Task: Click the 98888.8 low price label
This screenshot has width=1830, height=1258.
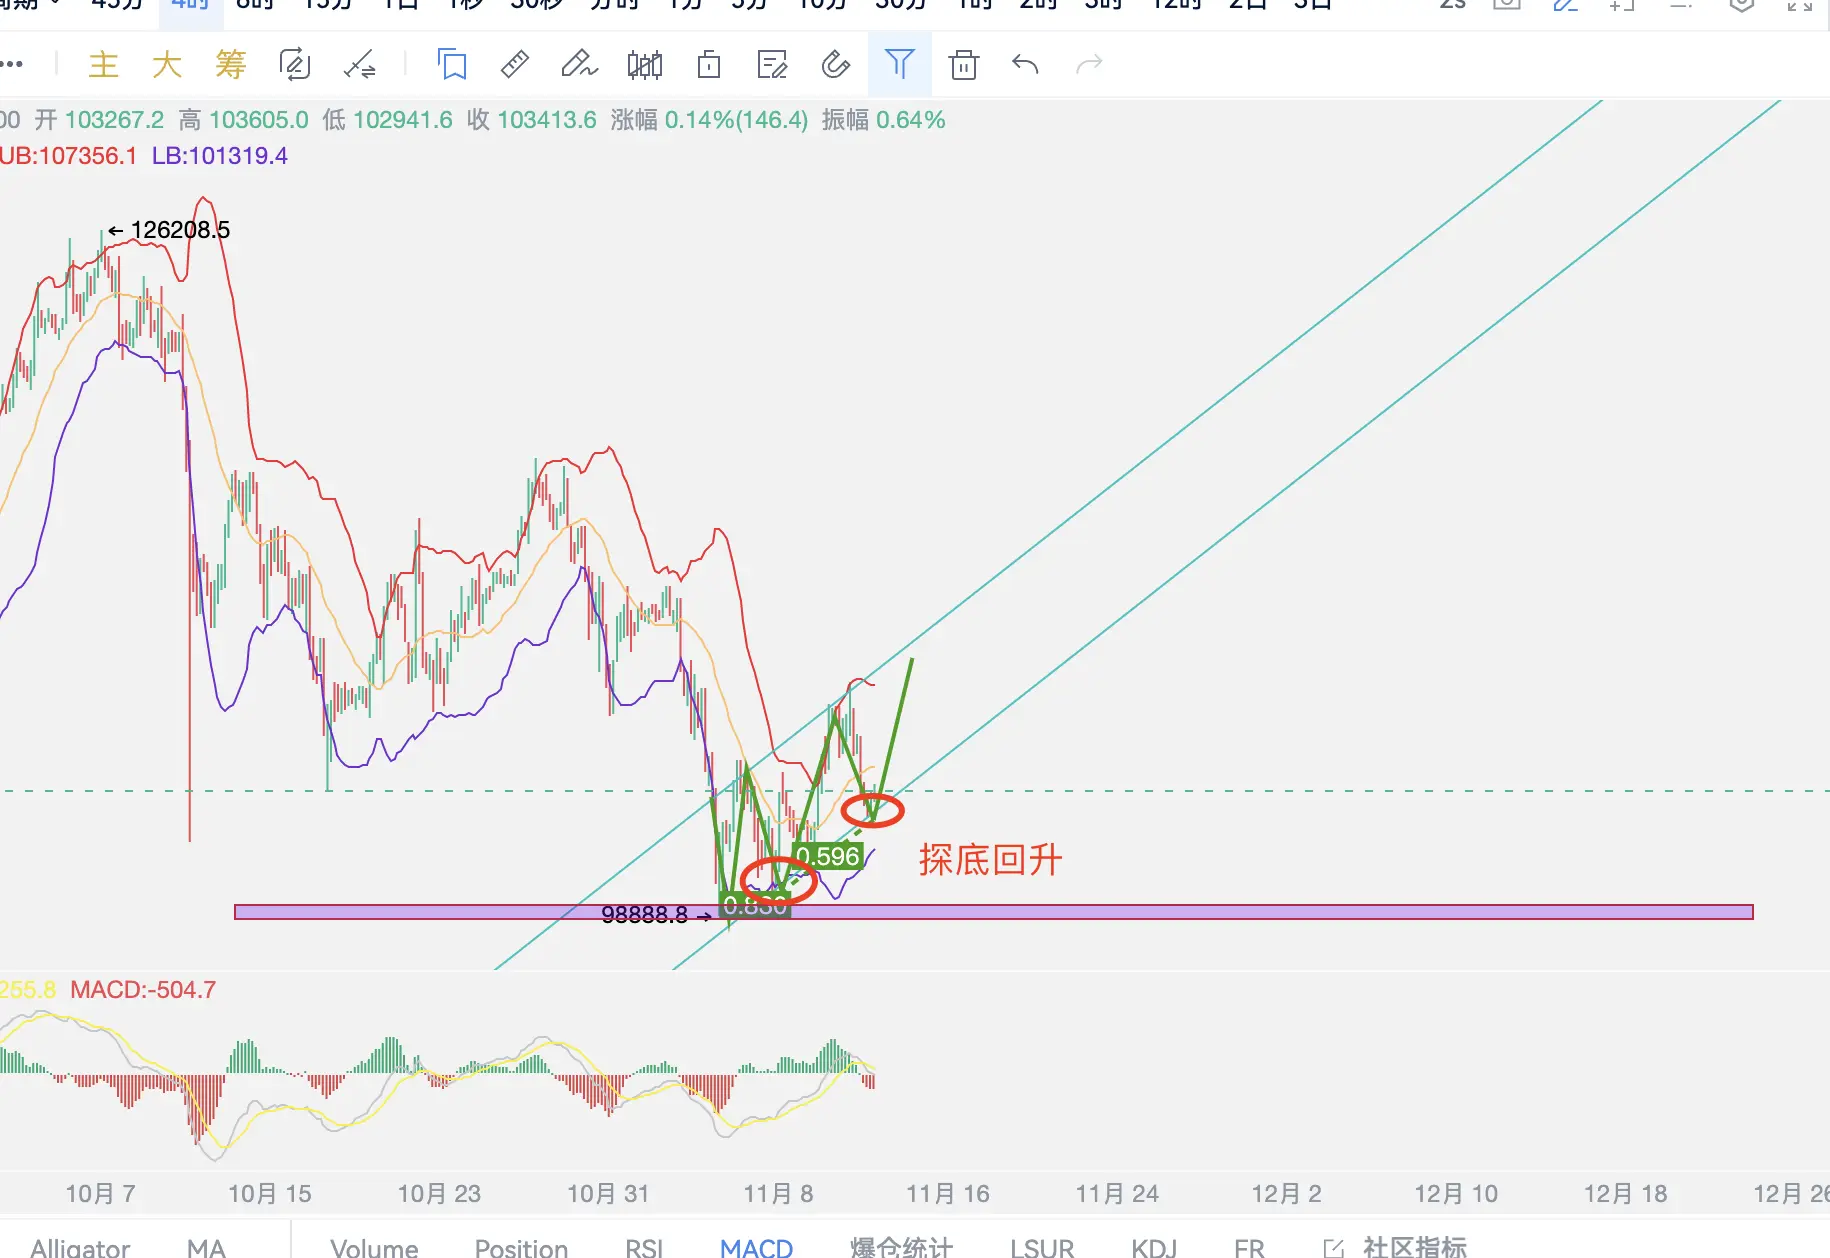Action: [644, 914]
